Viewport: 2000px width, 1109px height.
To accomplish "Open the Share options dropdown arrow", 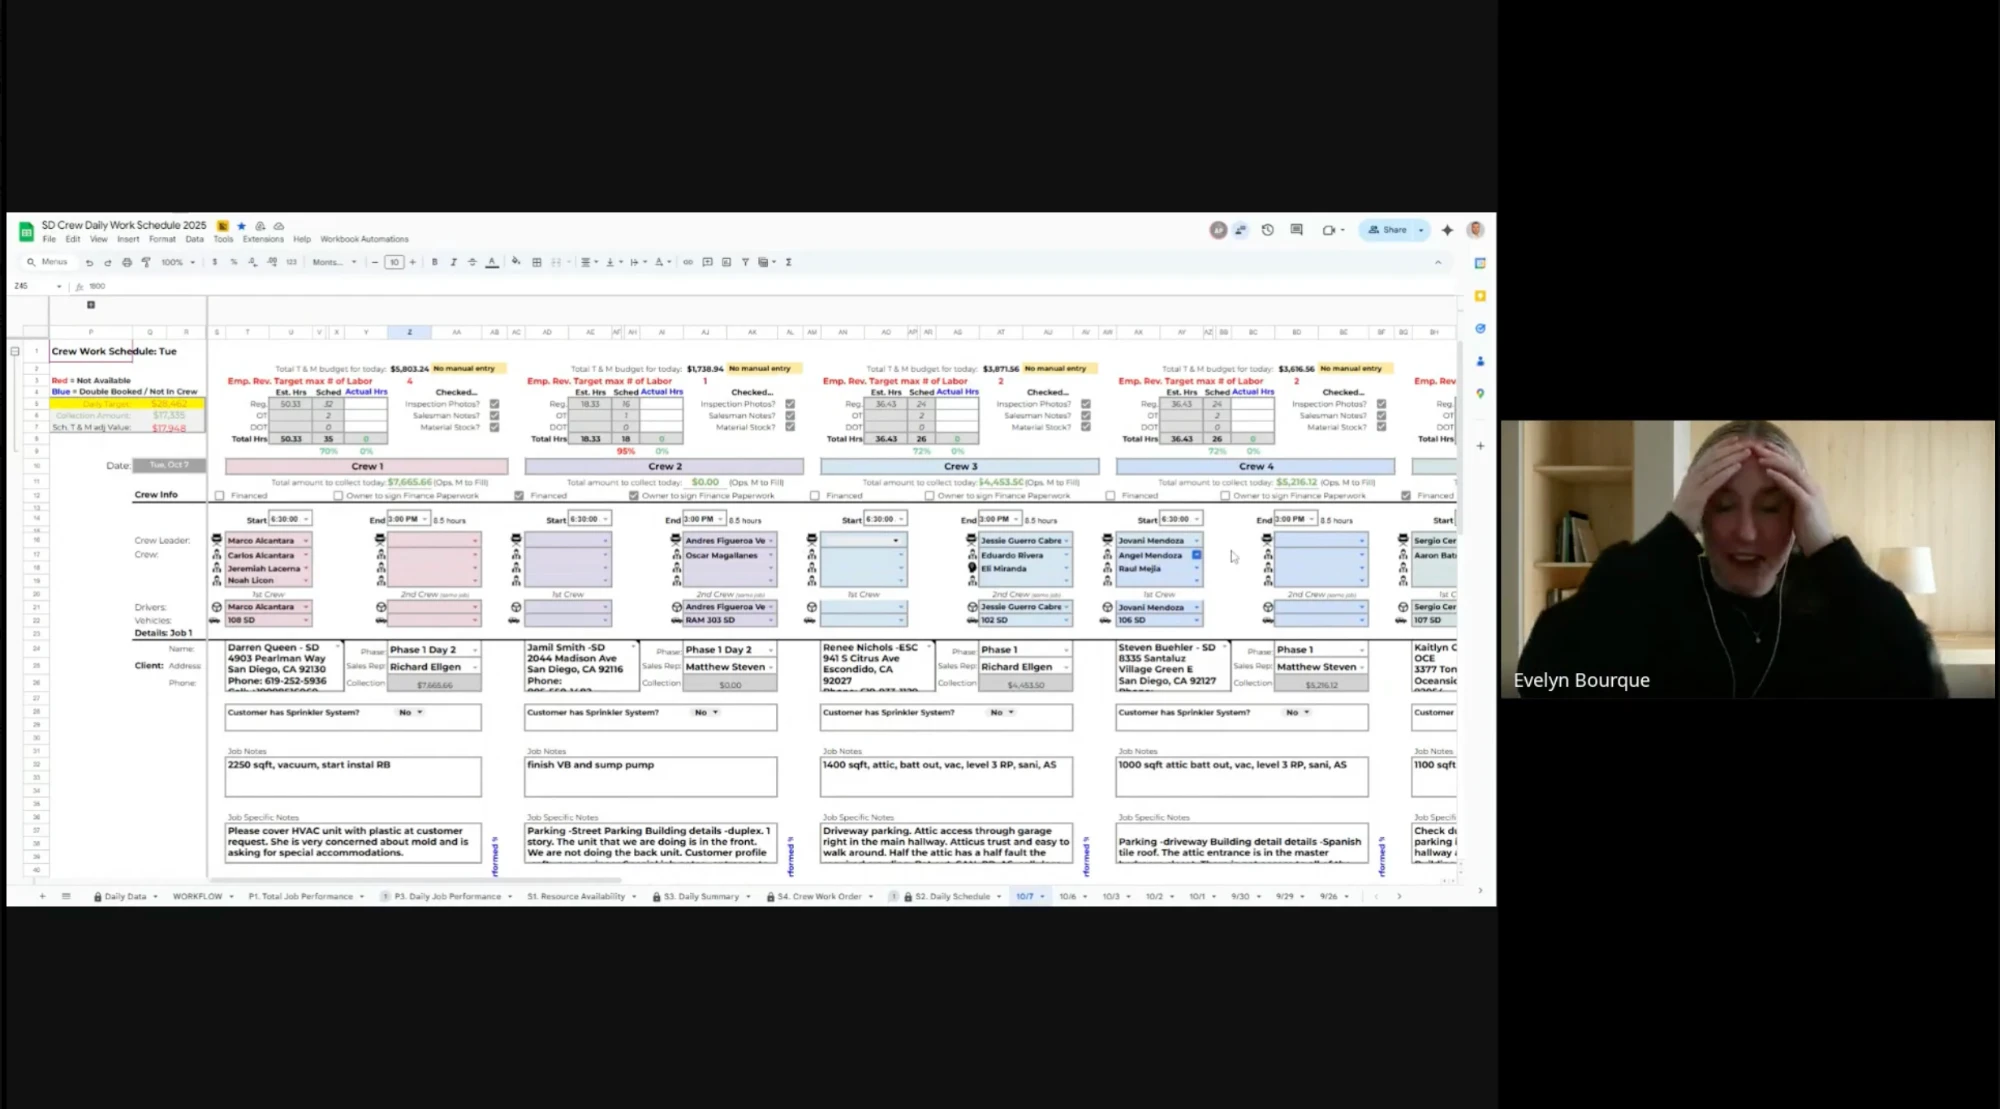I will pyautogui.click(x=1421, y=230).
